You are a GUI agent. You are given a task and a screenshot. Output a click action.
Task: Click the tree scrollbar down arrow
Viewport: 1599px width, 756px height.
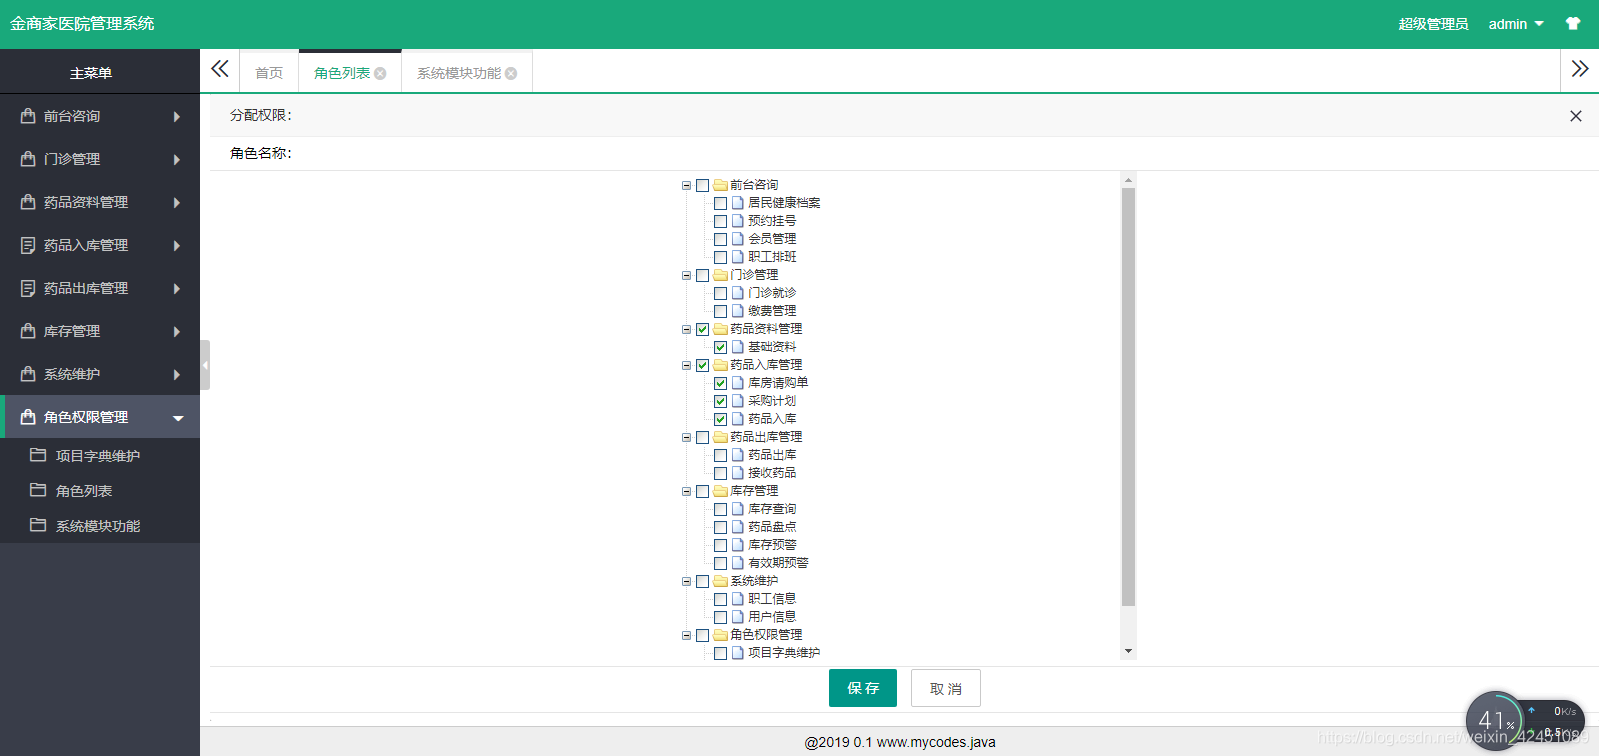(1128, 651)
